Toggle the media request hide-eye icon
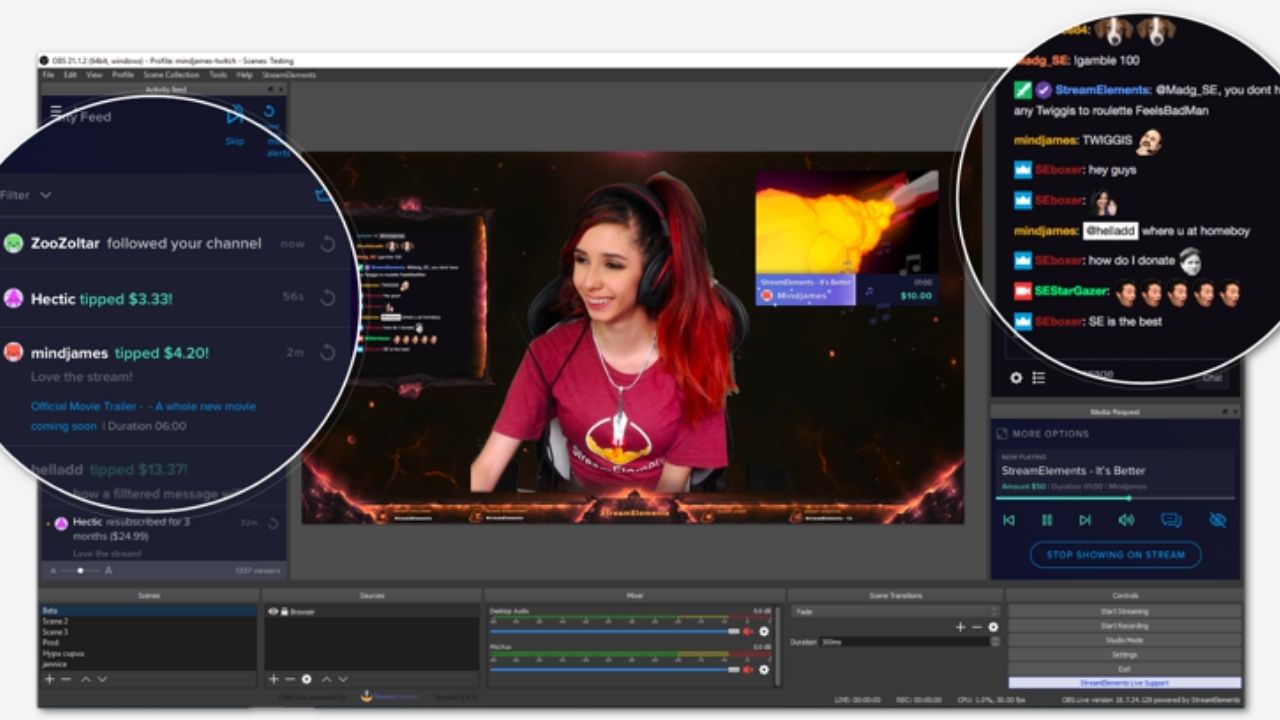 click(x=1217, y=520)
